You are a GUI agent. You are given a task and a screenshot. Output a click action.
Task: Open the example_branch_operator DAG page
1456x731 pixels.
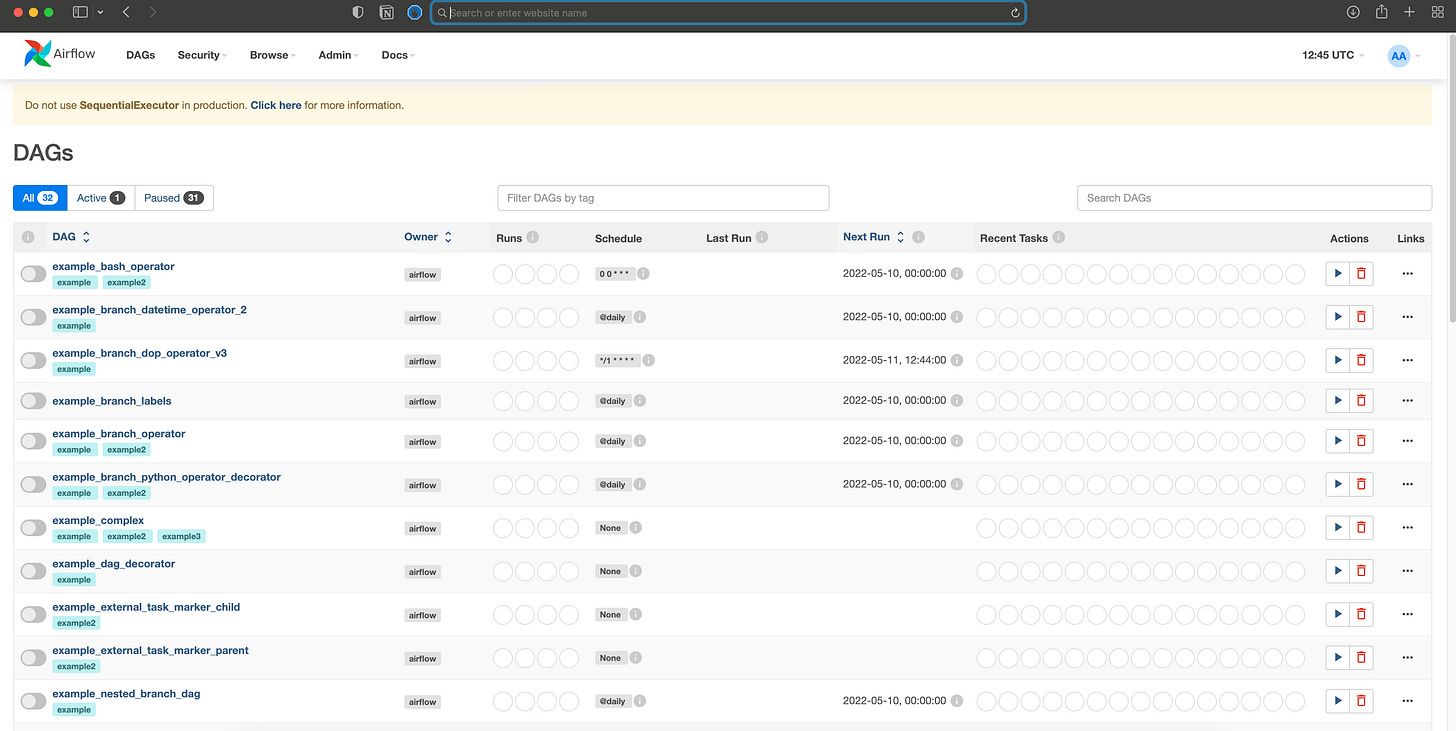[118, 433]
